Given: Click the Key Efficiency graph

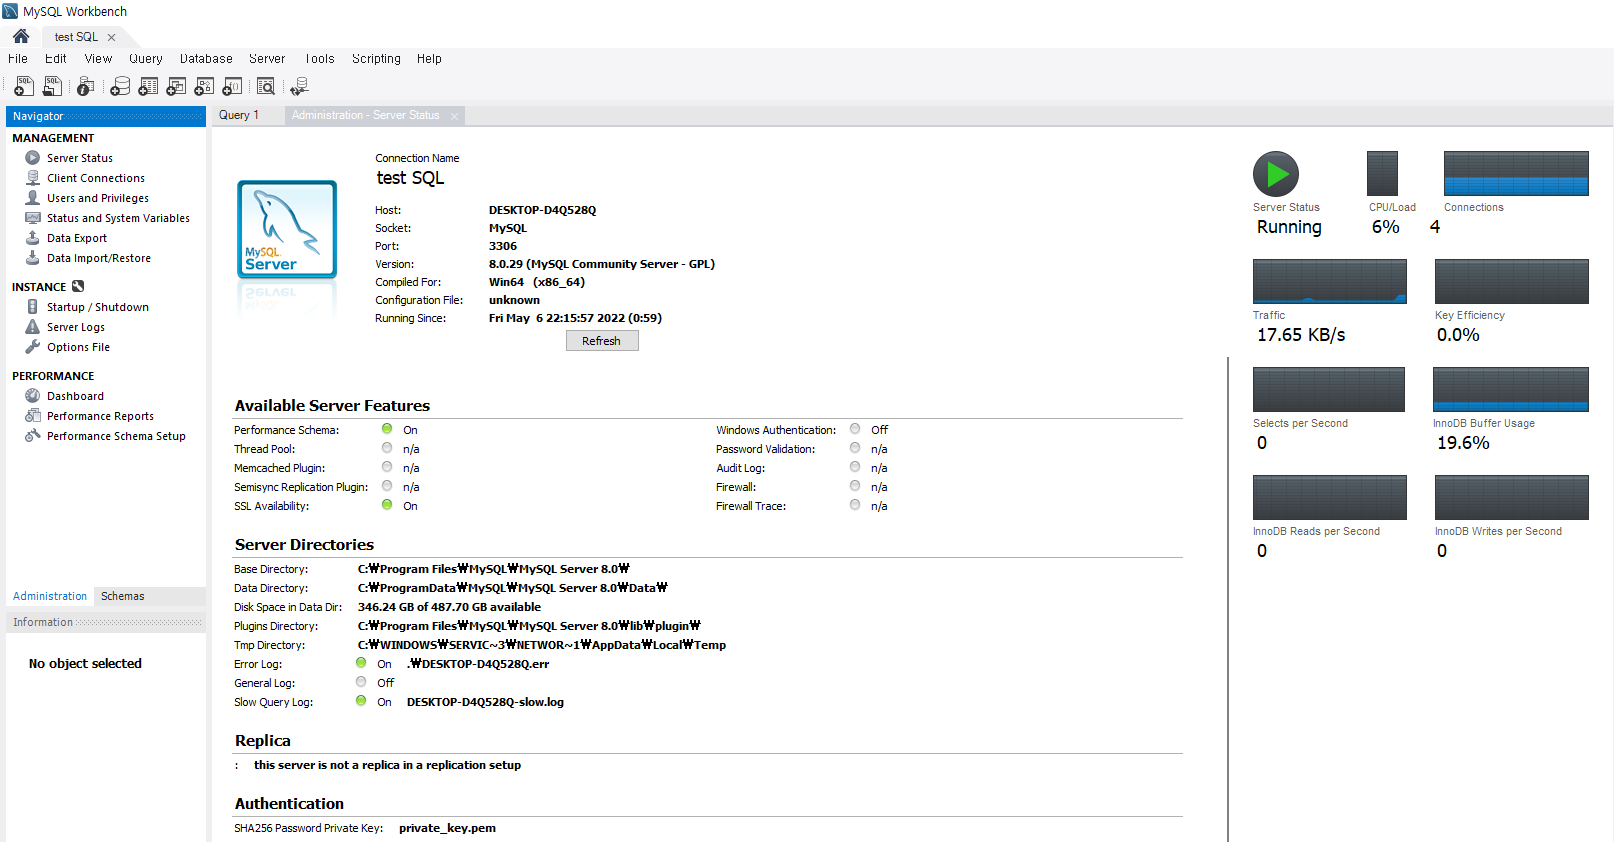Looking at the screenshot, I should tap(1512, 281).
